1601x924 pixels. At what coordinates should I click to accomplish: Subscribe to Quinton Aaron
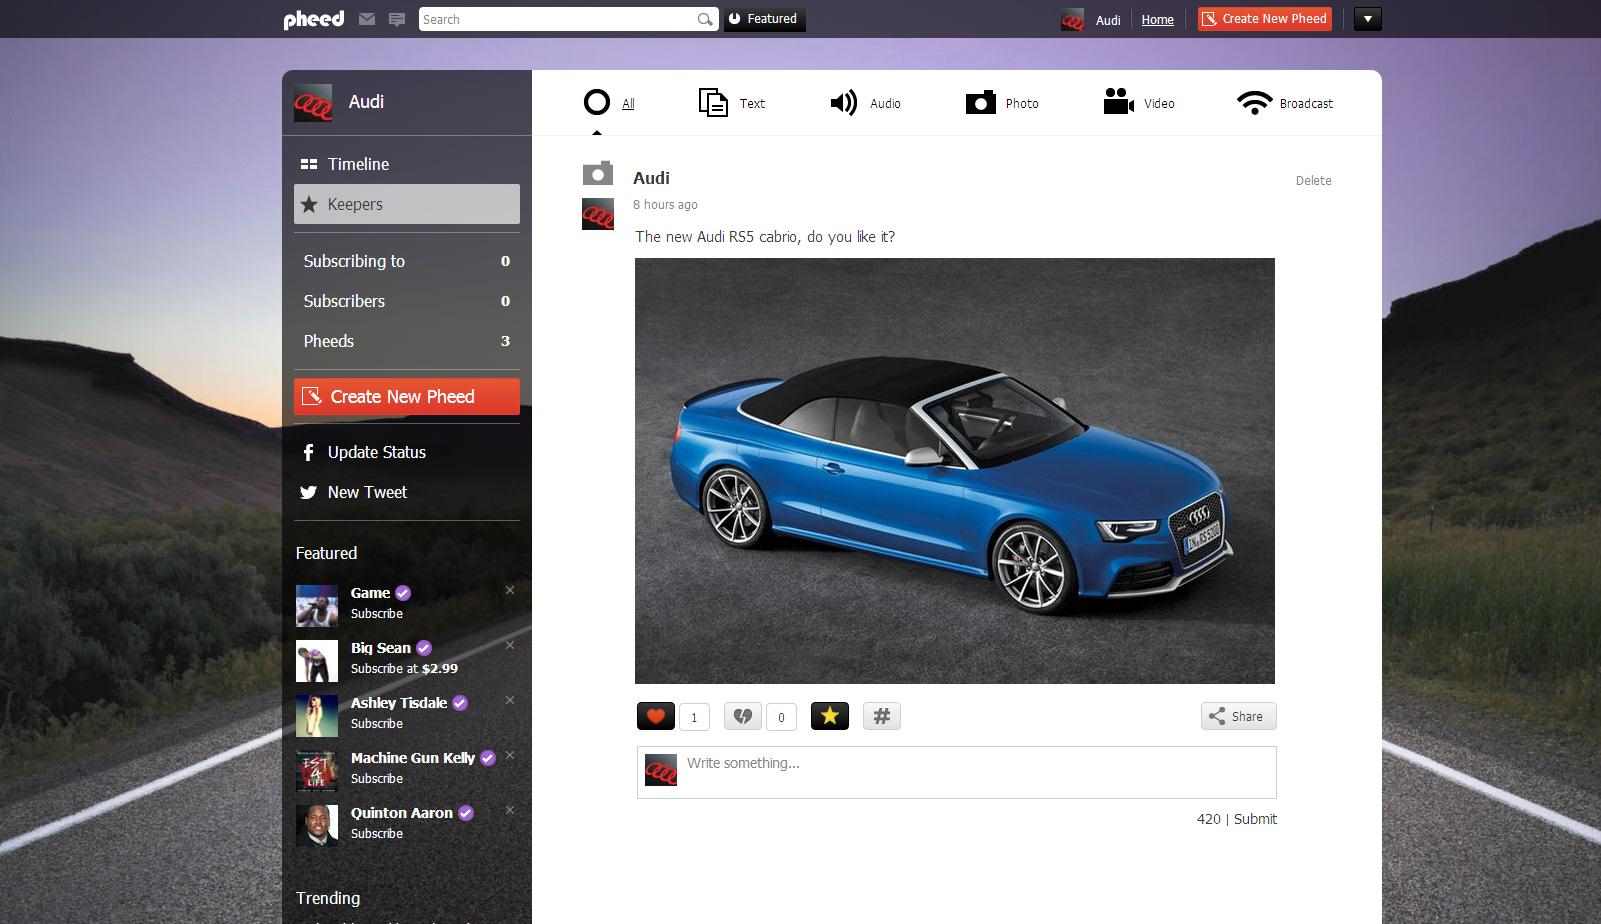(x=377, y=834)
